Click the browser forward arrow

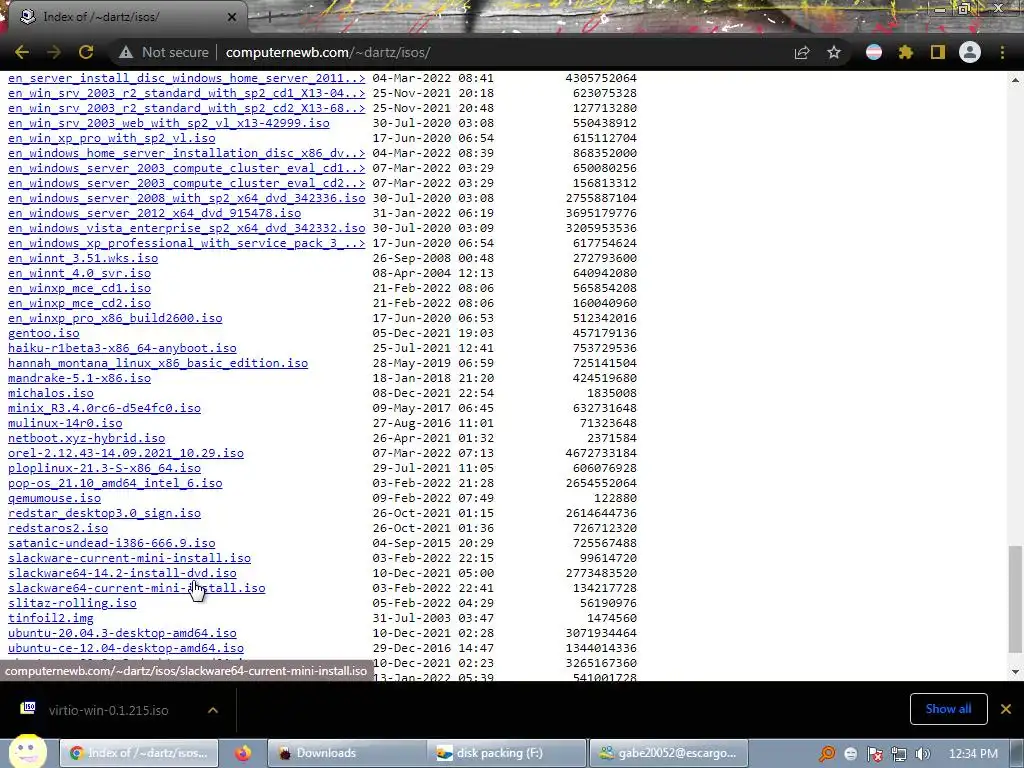pos(54,52)
